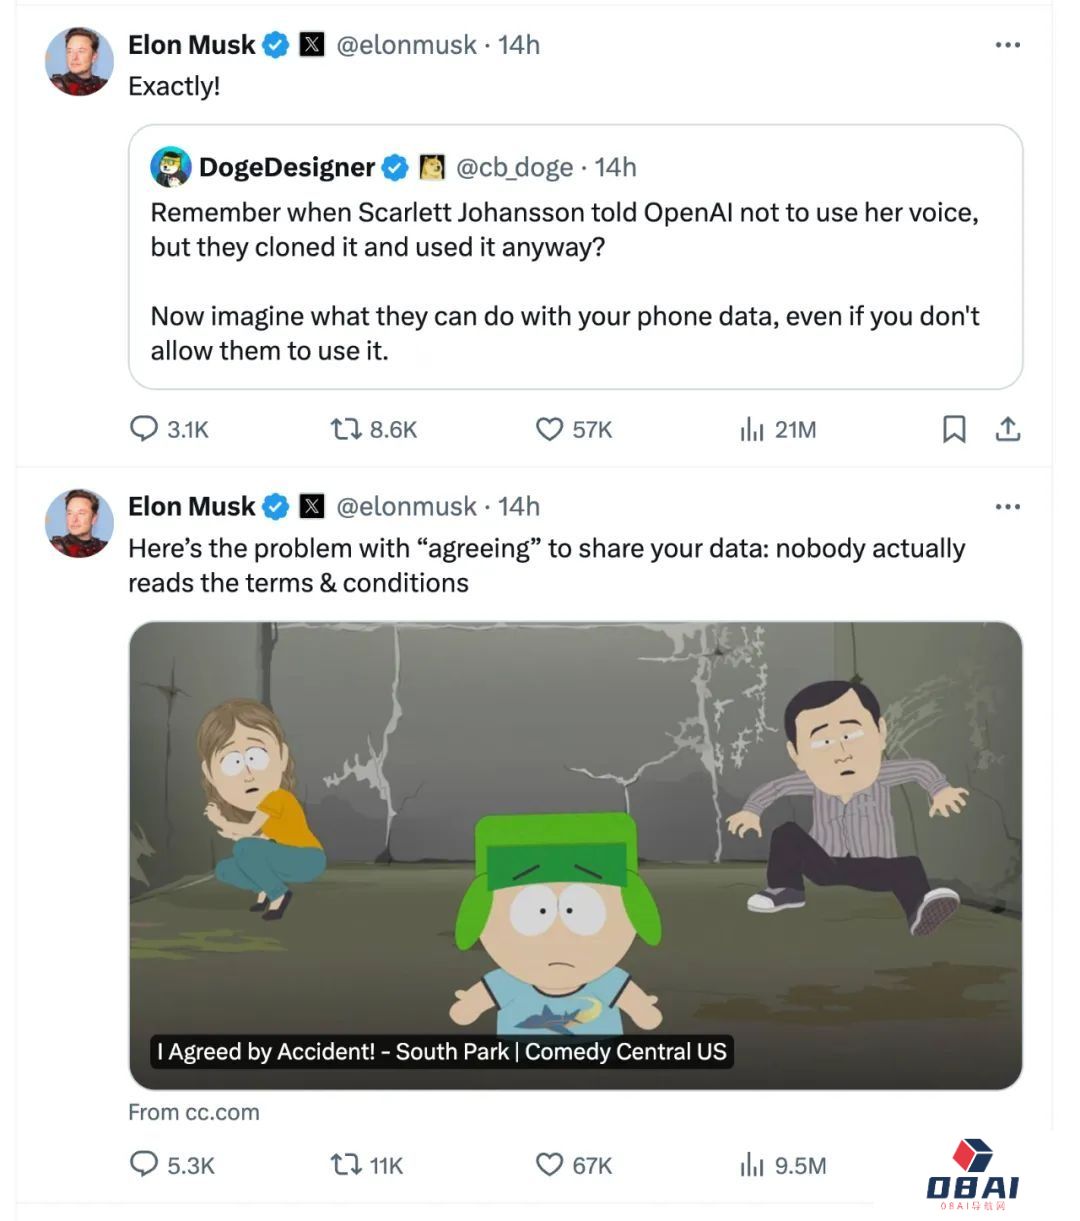The image size is (1080, 1221).
Task: Open more options on first post
Action: (1007, 45)
